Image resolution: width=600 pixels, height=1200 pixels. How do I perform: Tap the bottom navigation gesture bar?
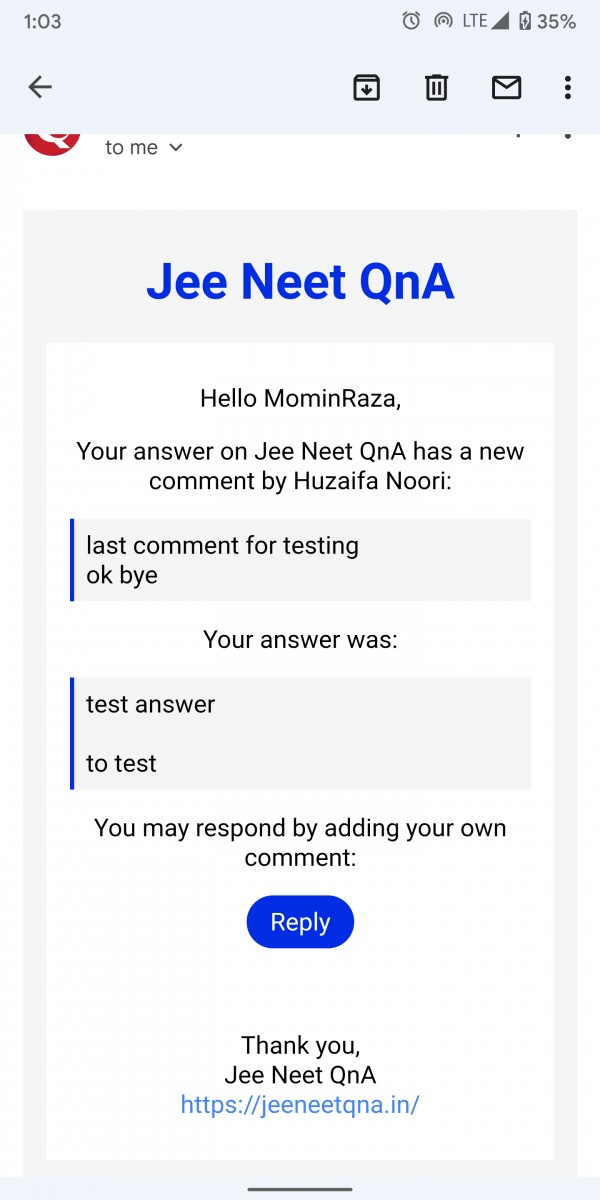point(300,1189)
